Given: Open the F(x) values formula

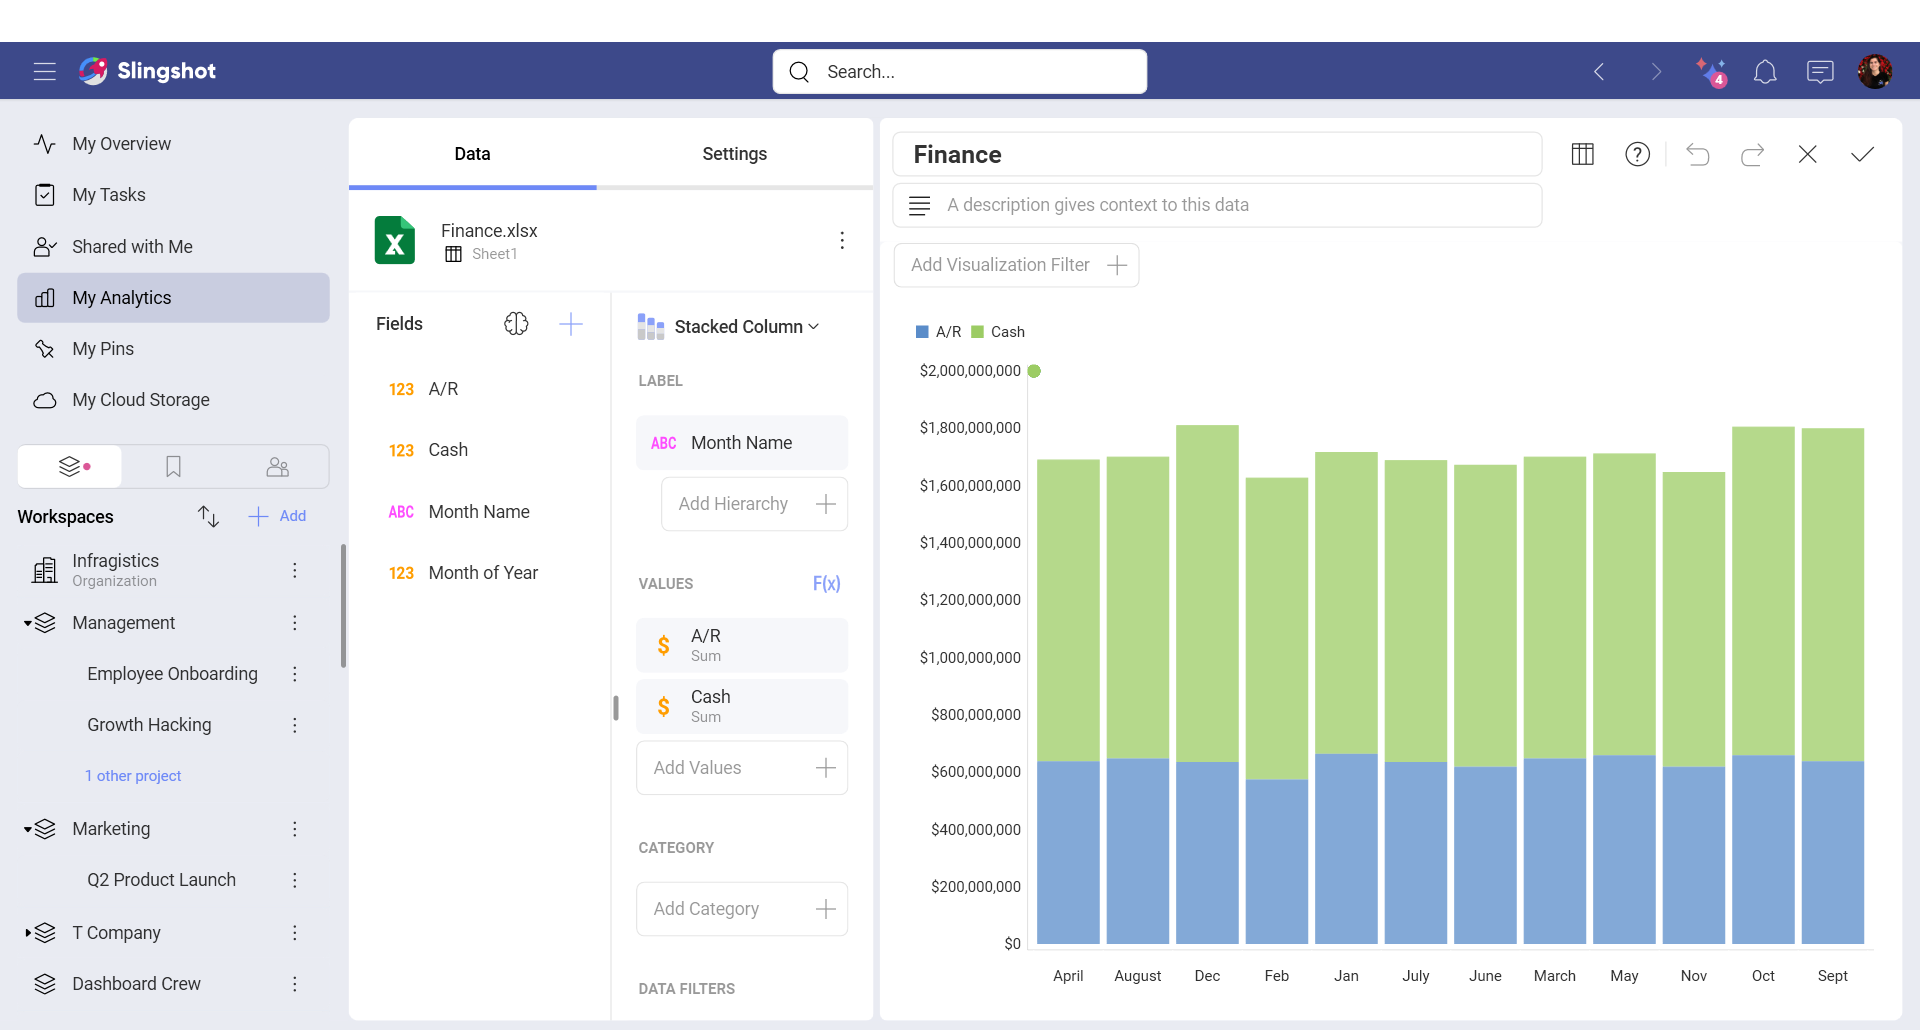Looking at the screenshot, I should [x=826, y=584].
